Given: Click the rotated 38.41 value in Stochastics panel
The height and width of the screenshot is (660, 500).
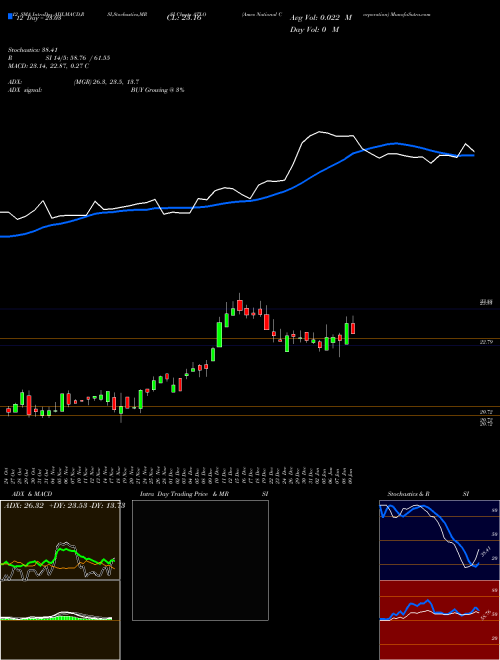Looking at the screenshot, I should pos(486,551).
